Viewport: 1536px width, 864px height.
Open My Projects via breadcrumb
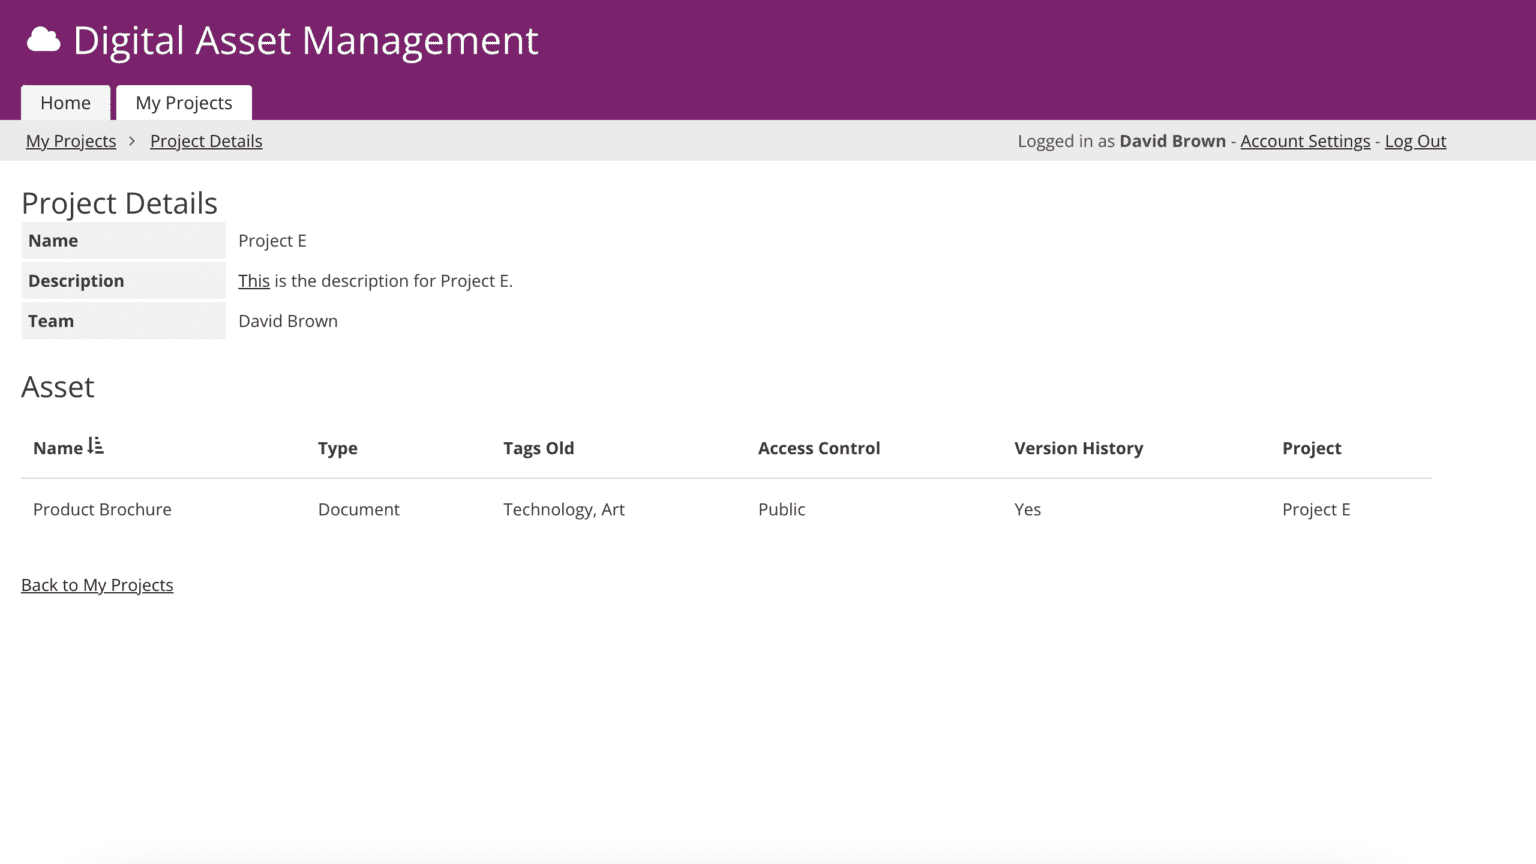point(70,140)
